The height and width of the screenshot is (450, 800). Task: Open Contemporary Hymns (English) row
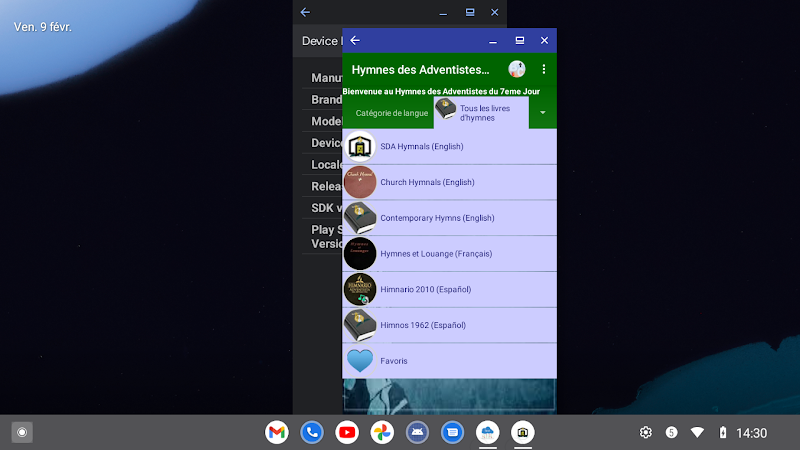[449, 218]
